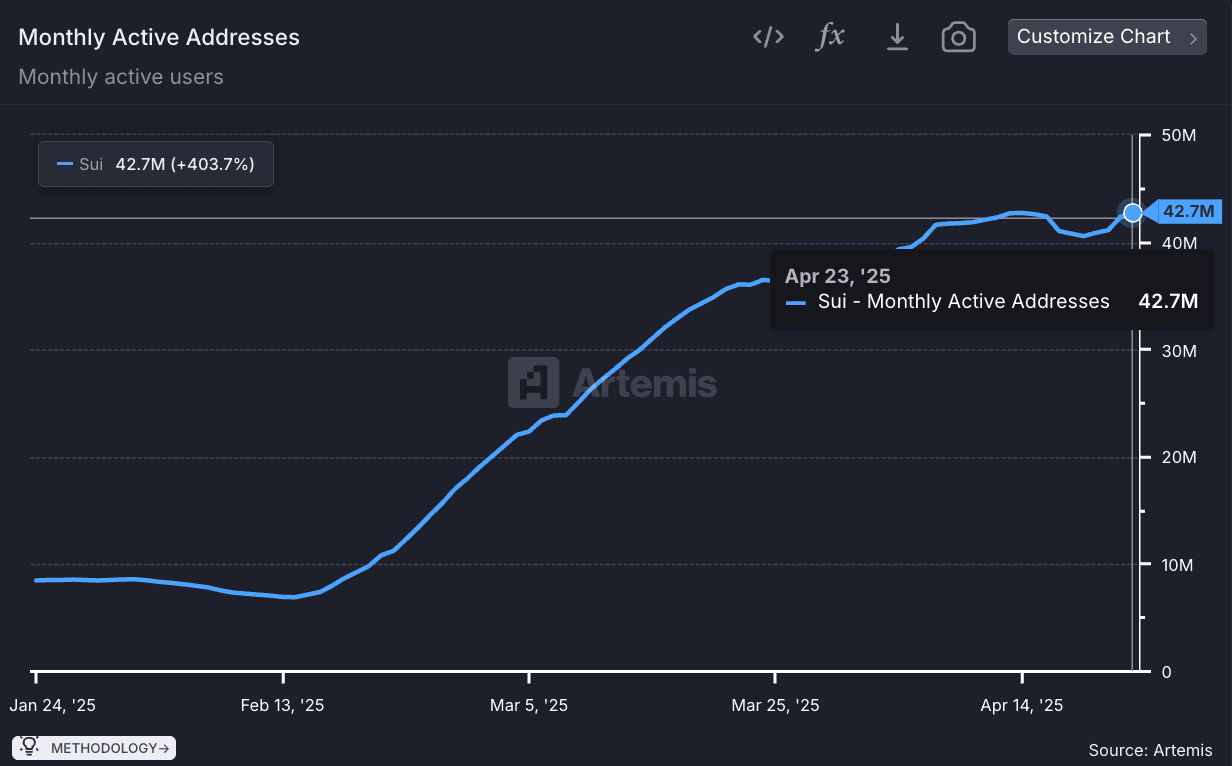Download the chart data
The height and width of the screenshot is (766, 1232).
[897, 37]
